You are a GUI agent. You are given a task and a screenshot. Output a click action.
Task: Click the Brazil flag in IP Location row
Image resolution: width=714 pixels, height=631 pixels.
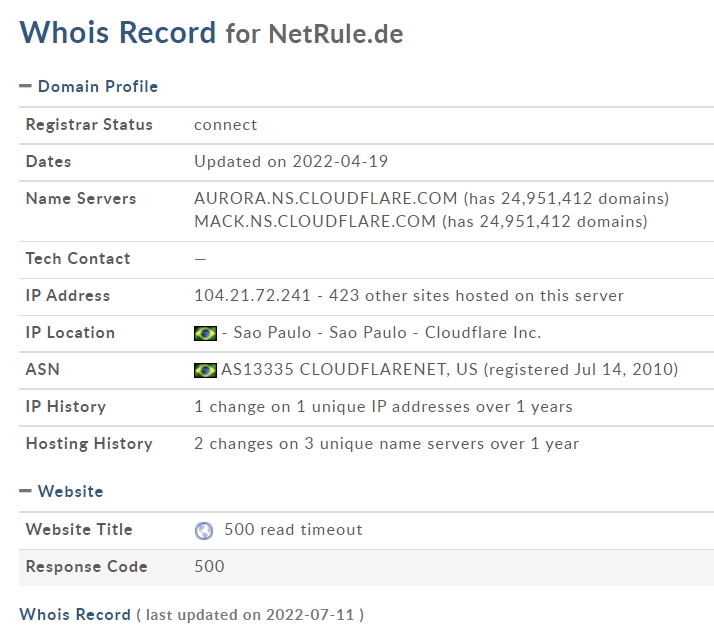[205, 334]
